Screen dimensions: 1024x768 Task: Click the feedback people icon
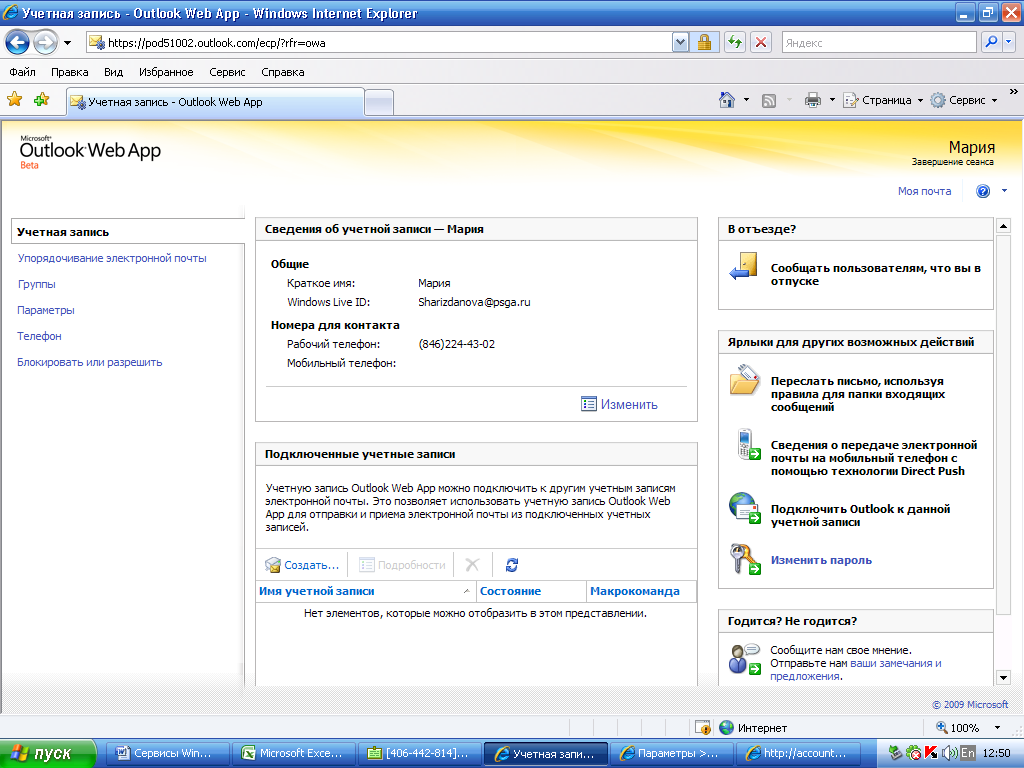[745, 659]
